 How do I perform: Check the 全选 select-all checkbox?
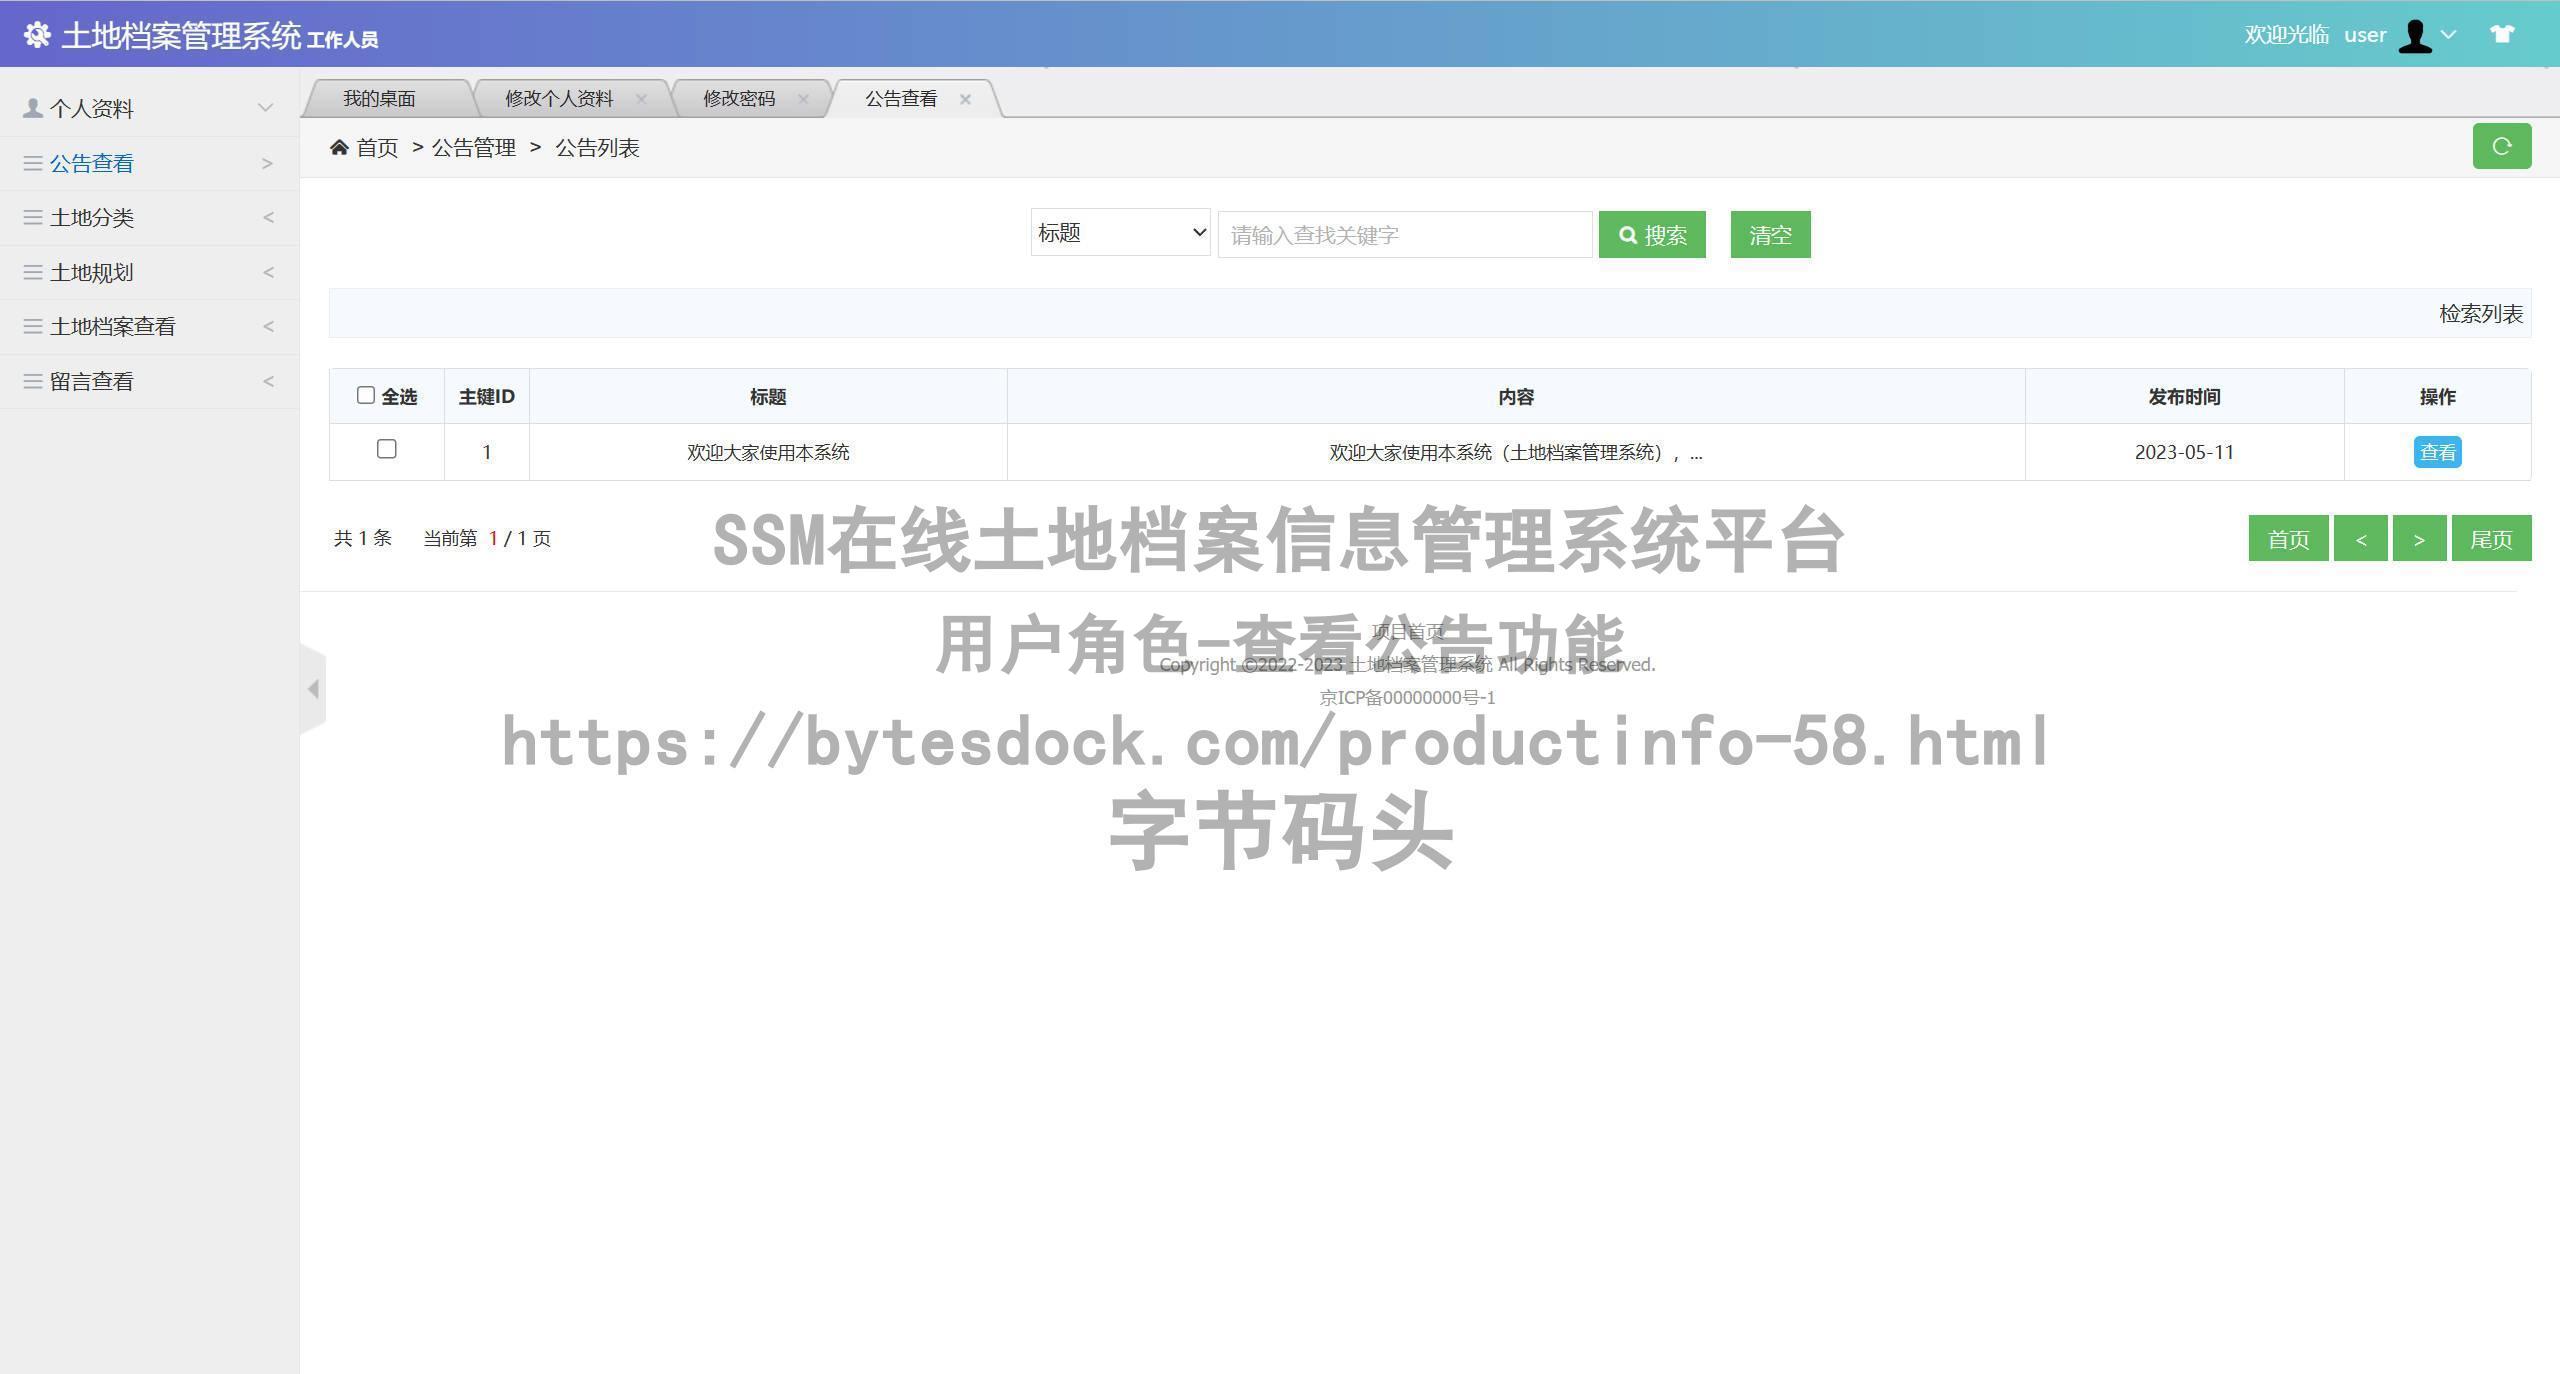click(366, 395)
